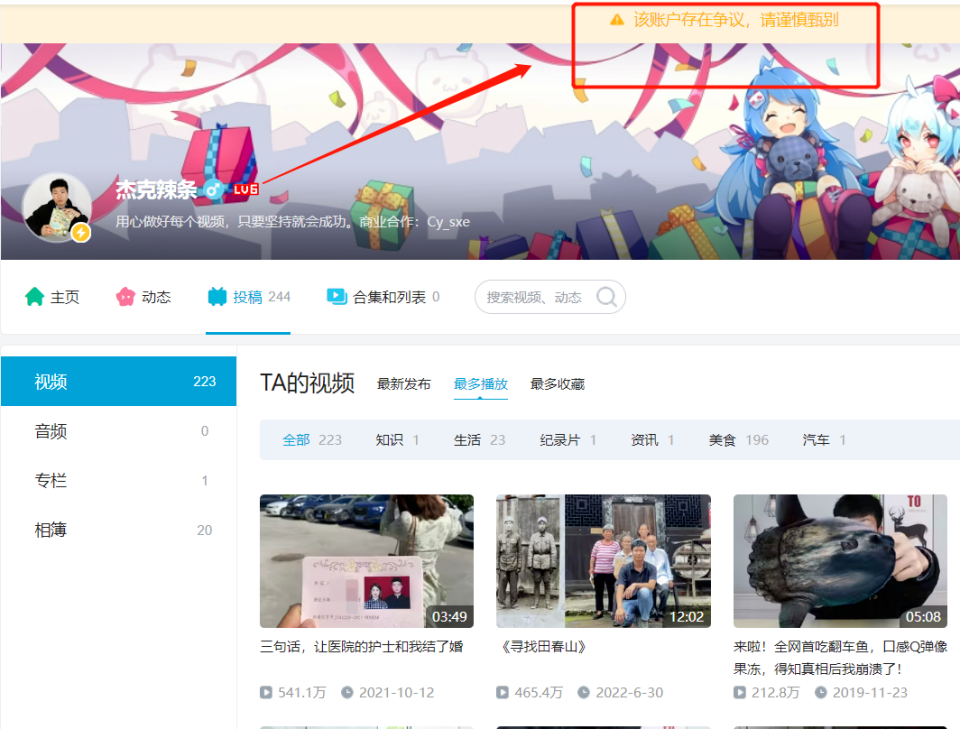The image size is (960, 729).
Task: Open video title 三句话，让医院的护士和我结了婚
Action: 361,646
